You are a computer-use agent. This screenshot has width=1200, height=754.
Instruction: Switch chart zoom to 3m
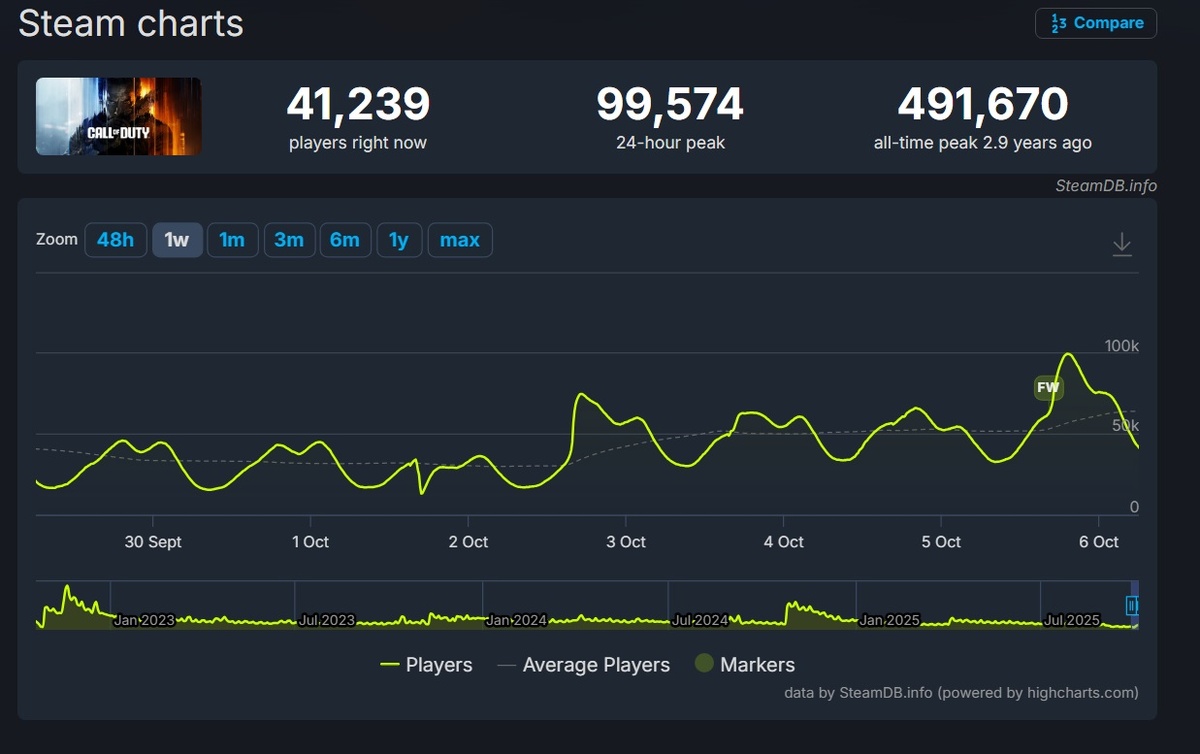(x=289, y=240)
